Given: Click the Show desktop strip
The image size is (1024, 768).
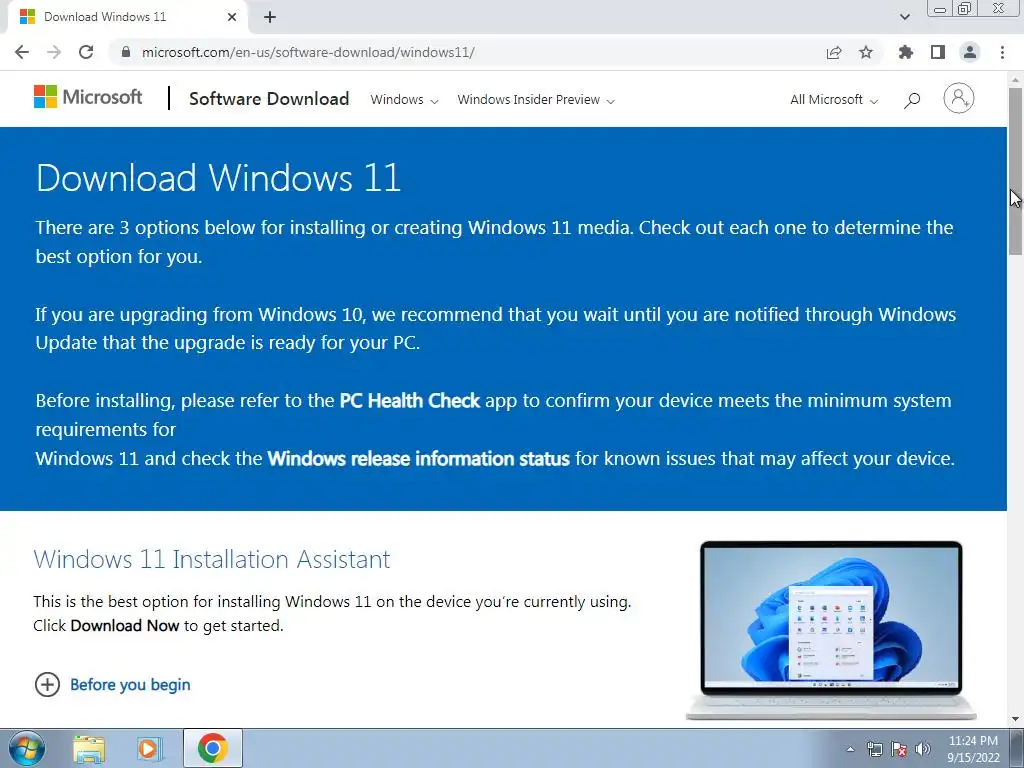Looking at the screenshot, I should [1016, 748].
